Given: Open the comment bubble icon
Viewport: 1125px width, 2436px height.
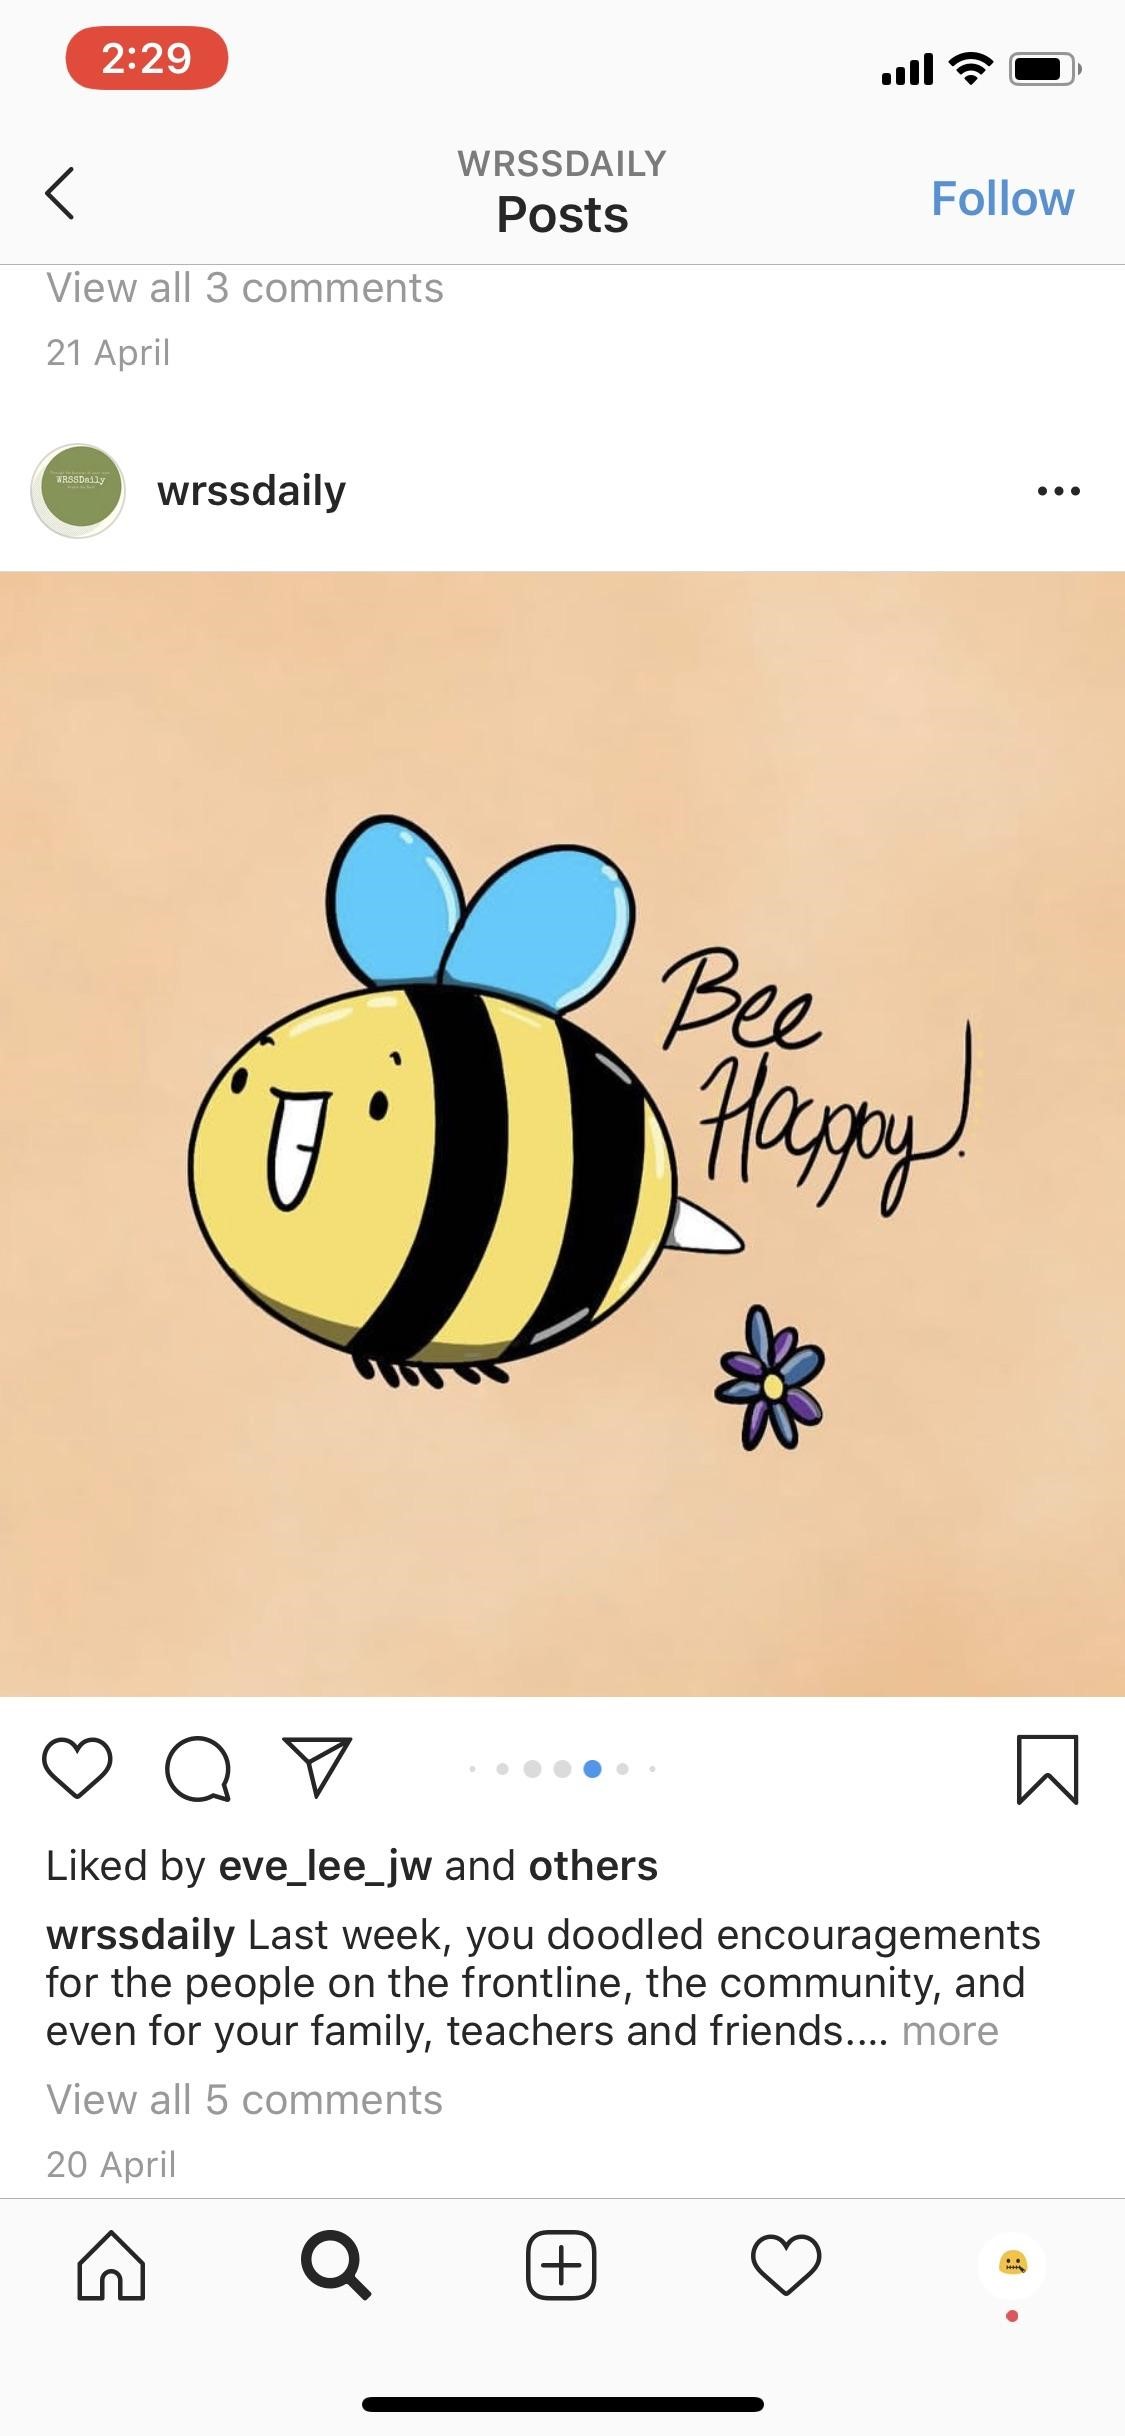Looking at the screenshot, I should pos(198,1769).
